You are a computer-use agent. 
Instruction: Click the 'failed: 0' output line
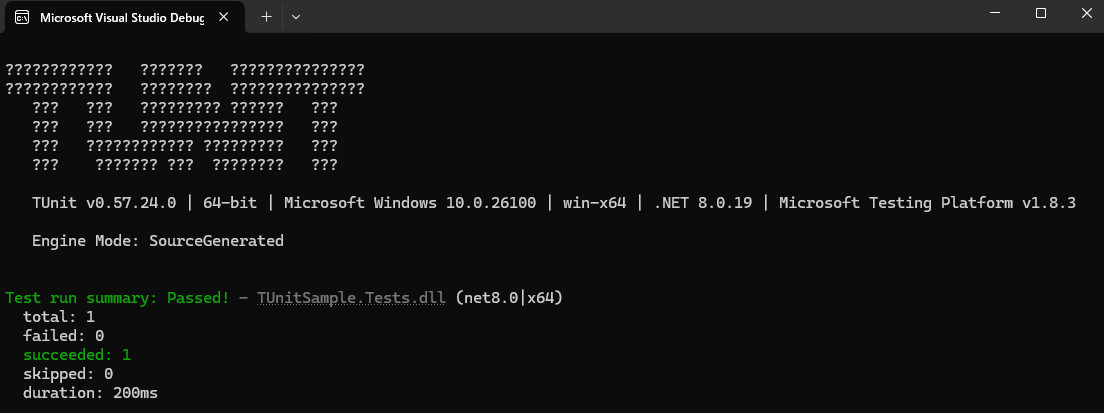[x=63, y=336]
